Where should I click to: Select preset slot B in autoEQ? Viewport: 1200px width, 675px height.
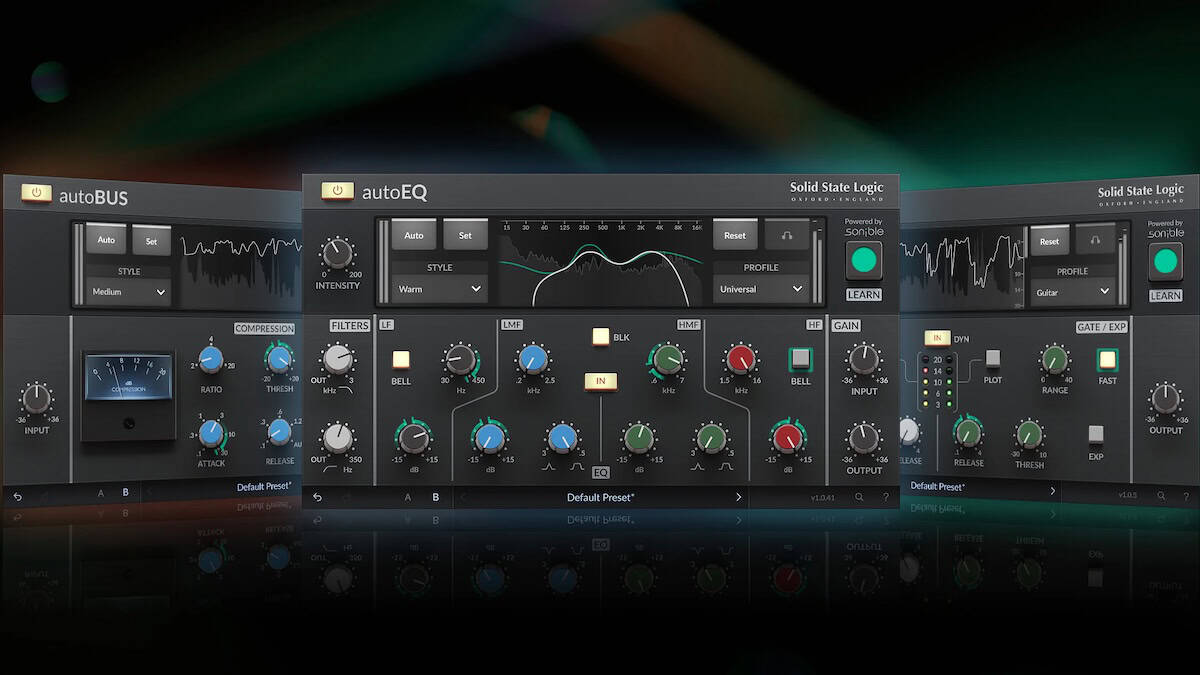coord(435,497)
